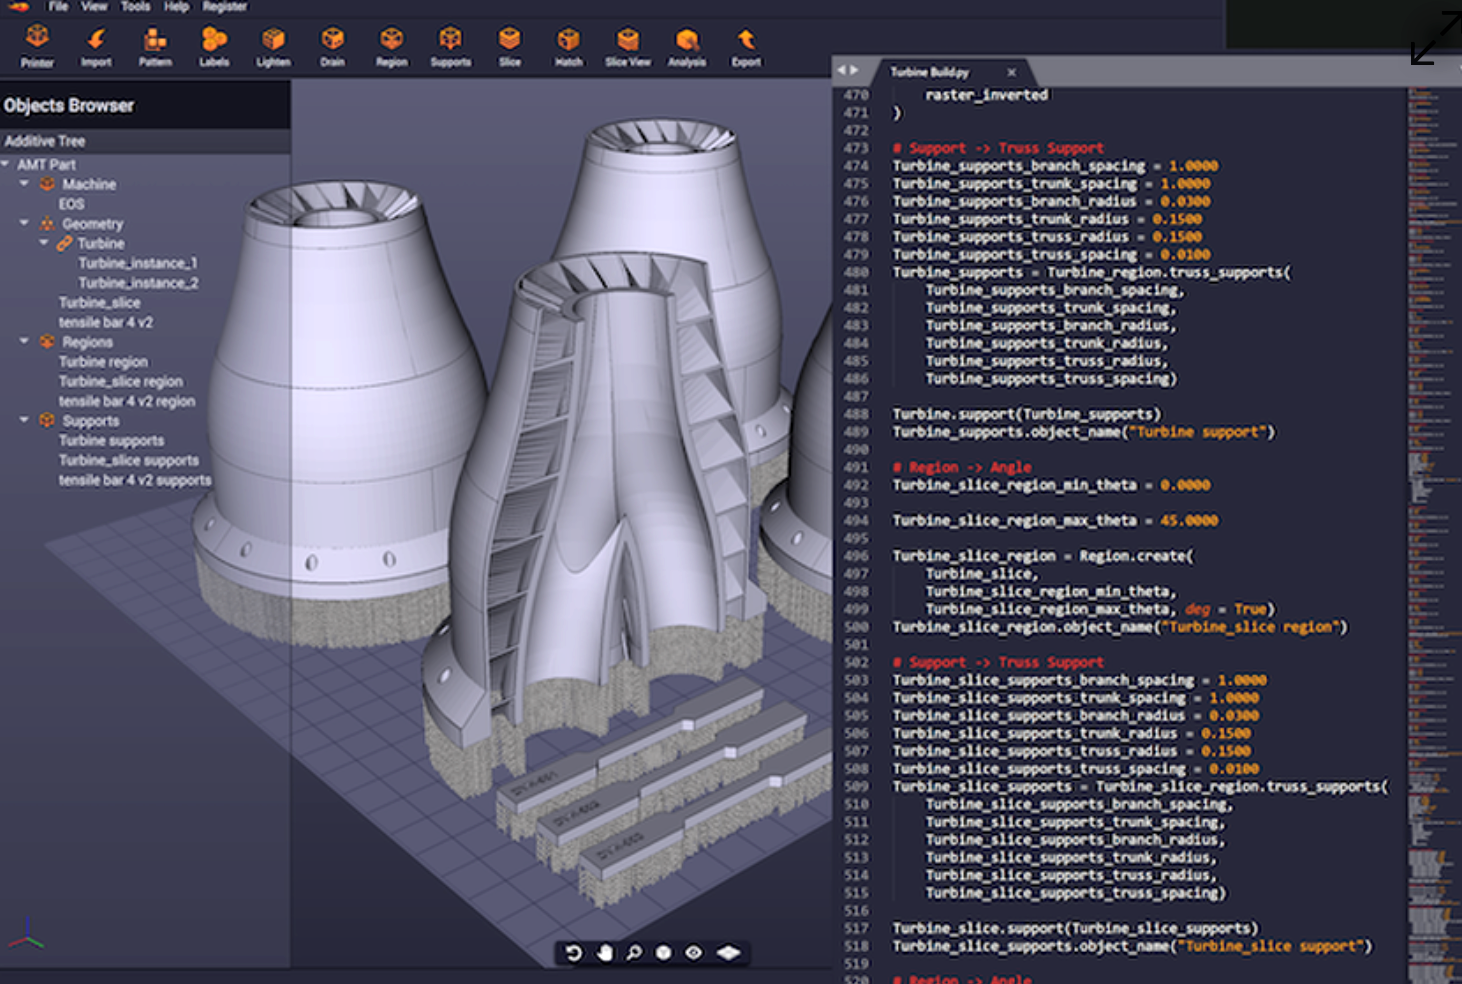This screenshot has width=1462, height=984.
Task: Choose the Drain tool
Action: pos(332,46)
